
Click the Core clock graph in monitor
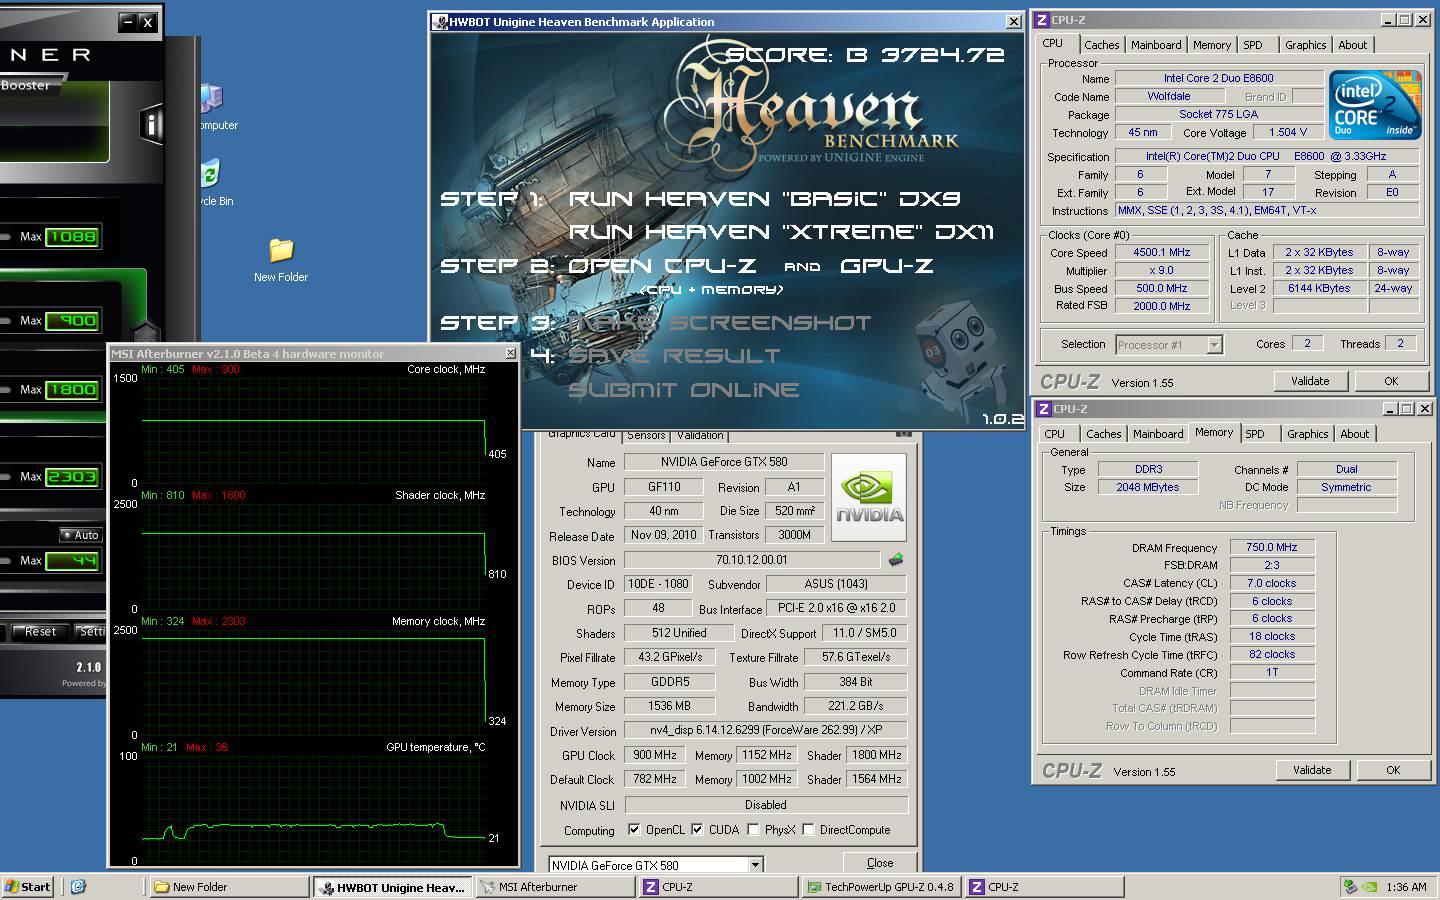pos(314,430)
